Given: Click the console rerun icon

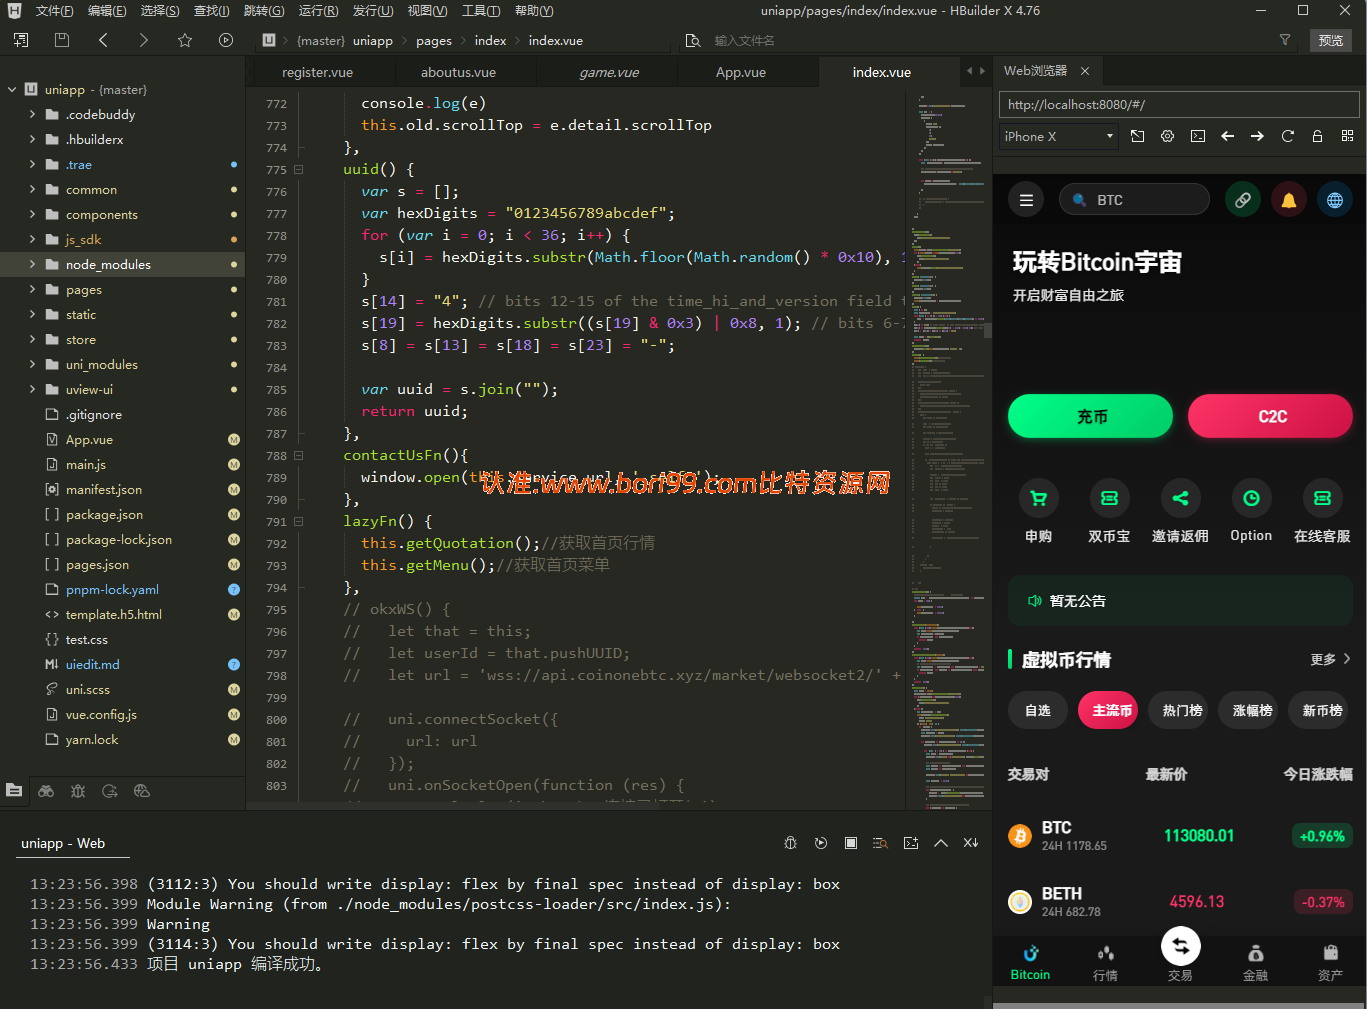Looking at the screenshot, I should [821, 843].
